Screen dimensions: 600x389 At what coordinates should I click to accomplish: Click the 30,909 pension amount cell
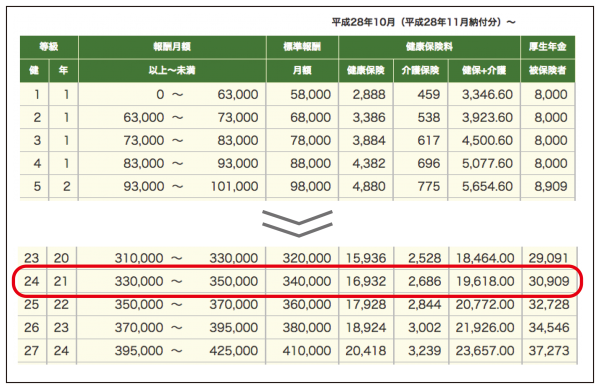(x=549, y=282)
